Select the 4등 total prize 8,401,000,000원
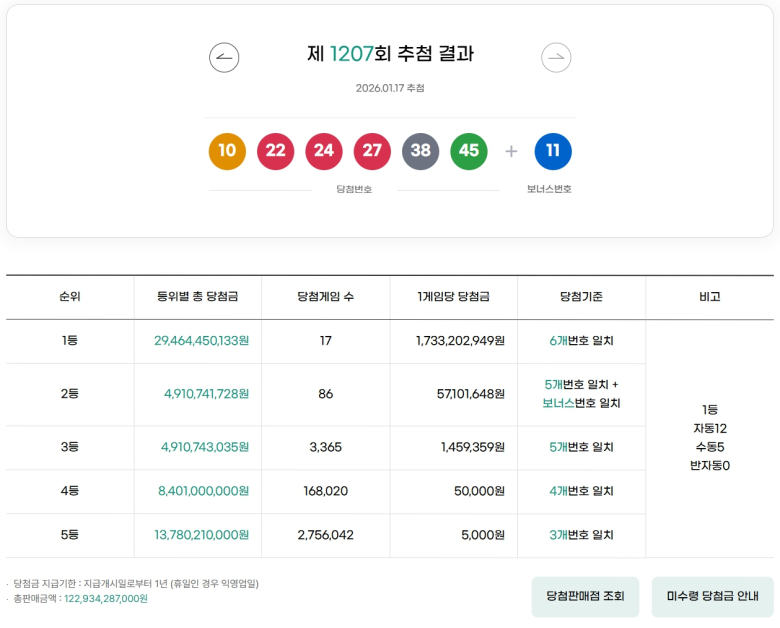The image size is (780, 628). point(203,491)
